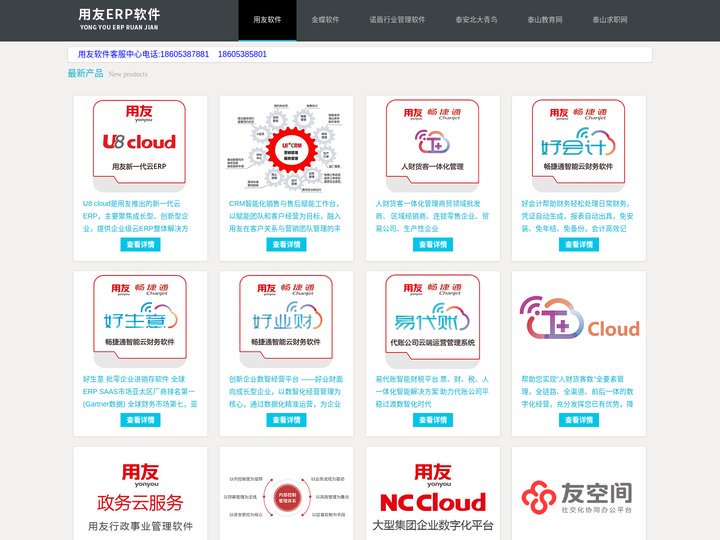Open the 金蝶软件 nav tab

pos(326,20)
